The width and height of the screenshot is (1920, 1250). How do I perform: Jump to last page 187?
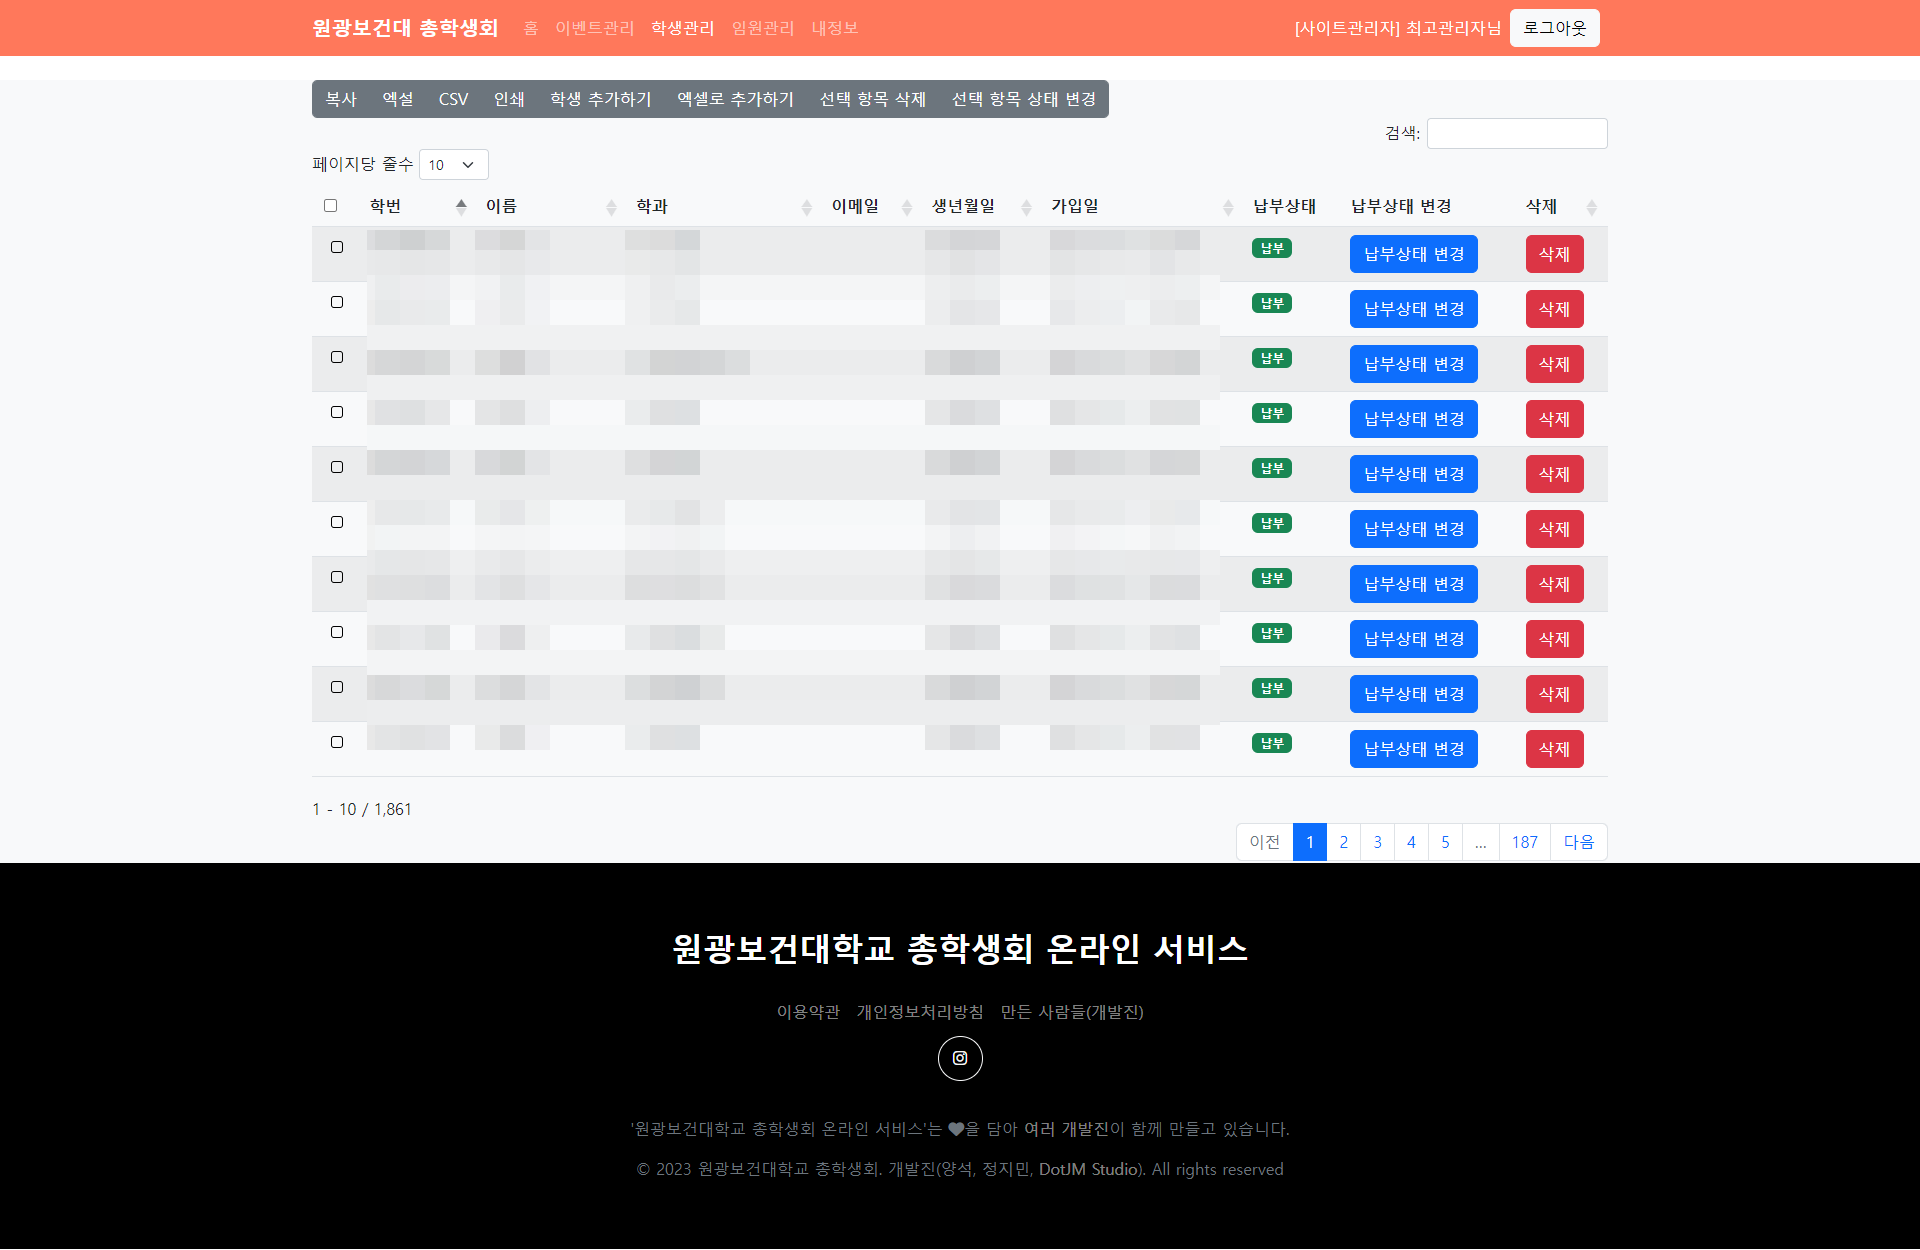[x=1525, y=842]
